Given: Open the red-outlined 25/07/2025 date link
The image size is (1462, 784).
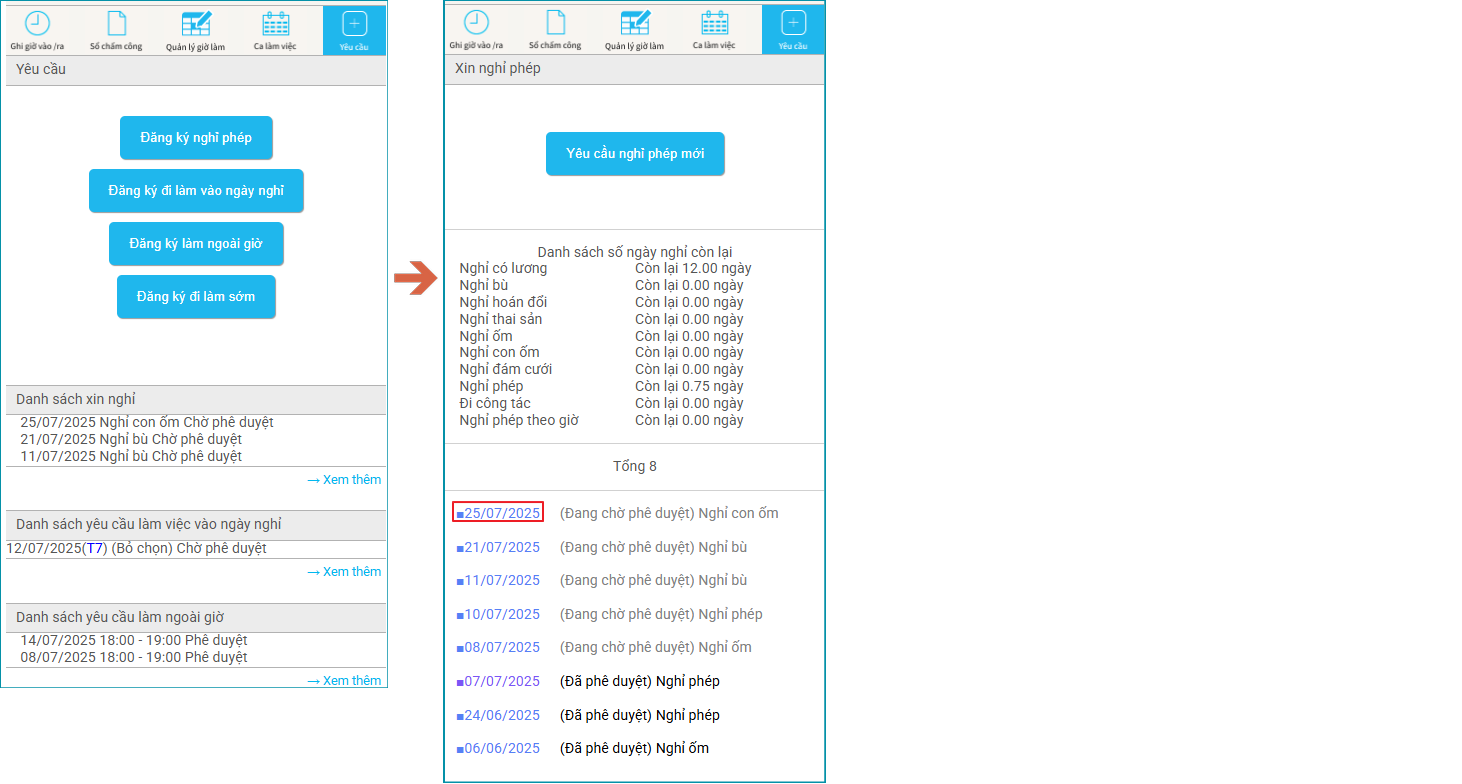Looking at the screenshot, I should [499, 513].
